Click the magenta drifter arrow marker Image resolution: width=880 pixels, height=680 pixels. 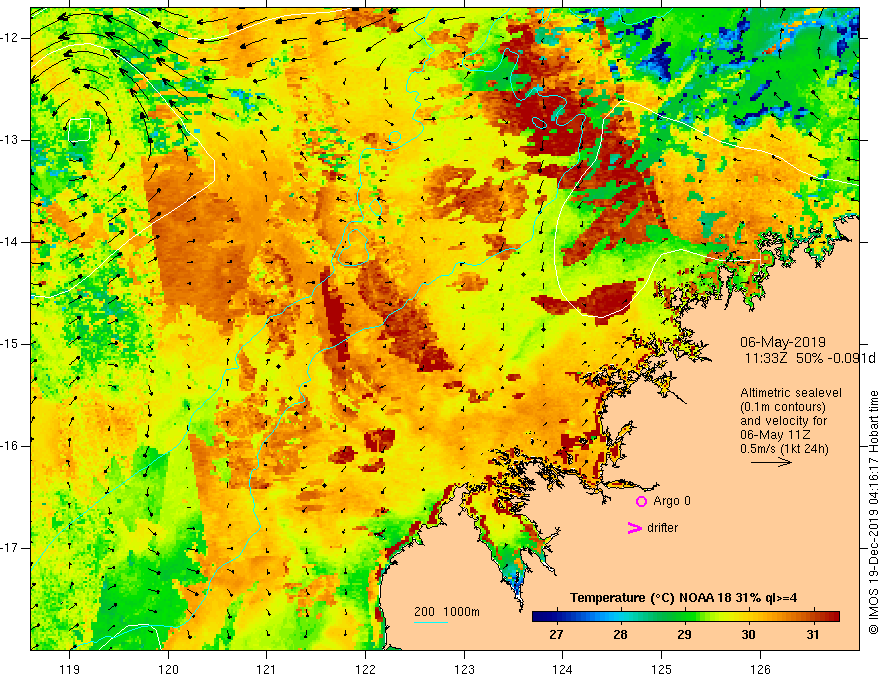pyautogui.click(x=634, y=528)
